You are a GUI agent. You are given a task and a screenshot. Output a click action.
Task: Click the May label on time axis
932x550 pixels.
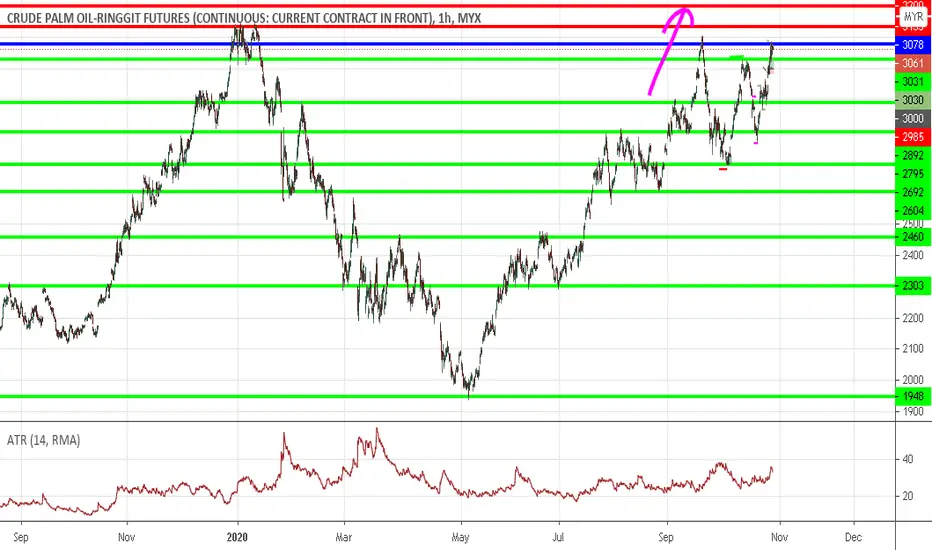pyautogui.click(x=460, y=537)
